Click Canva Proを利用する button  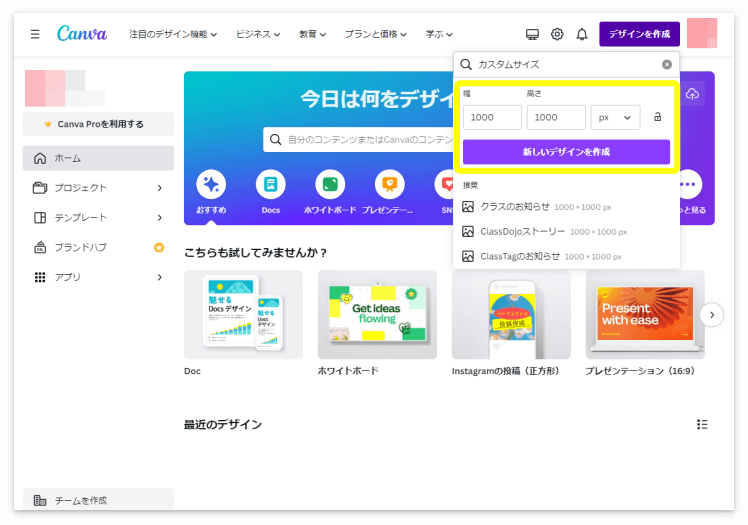pos(98,124)
